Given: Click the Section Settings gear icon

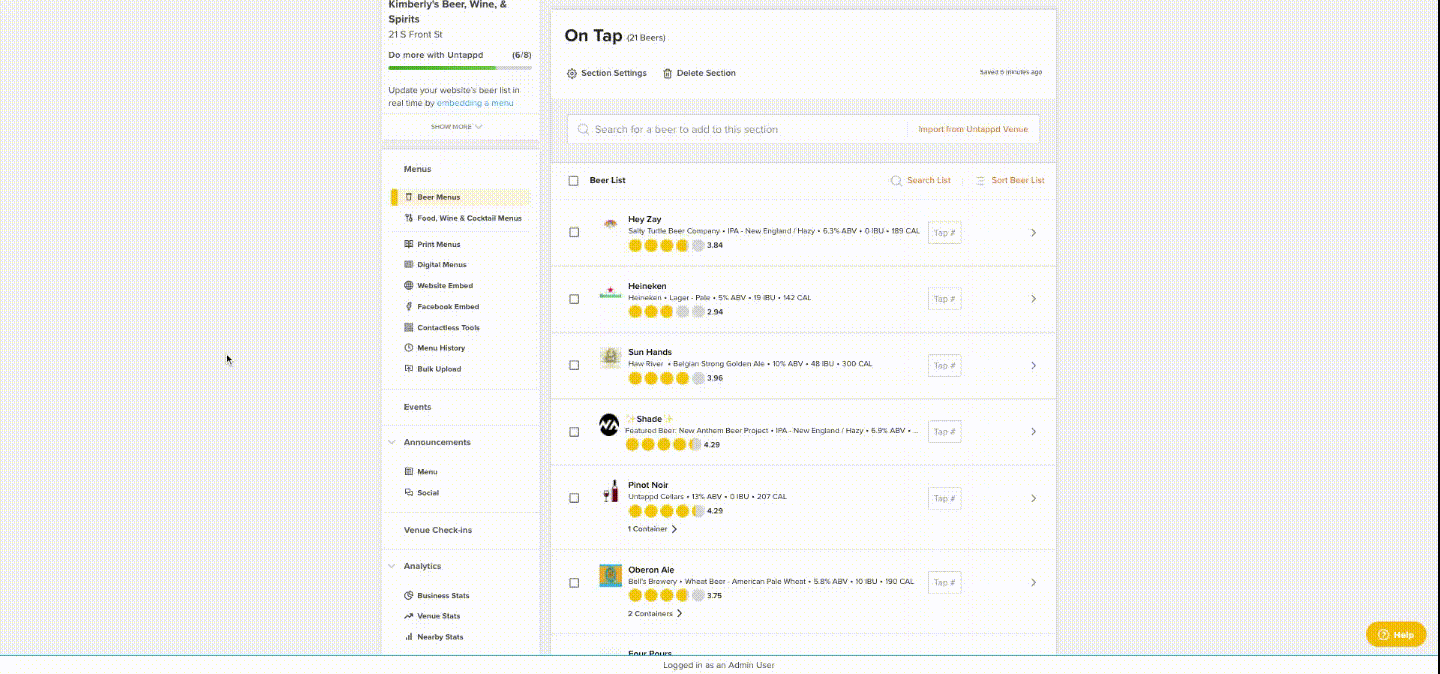Looking at the screenshot, I should [572, 73].
